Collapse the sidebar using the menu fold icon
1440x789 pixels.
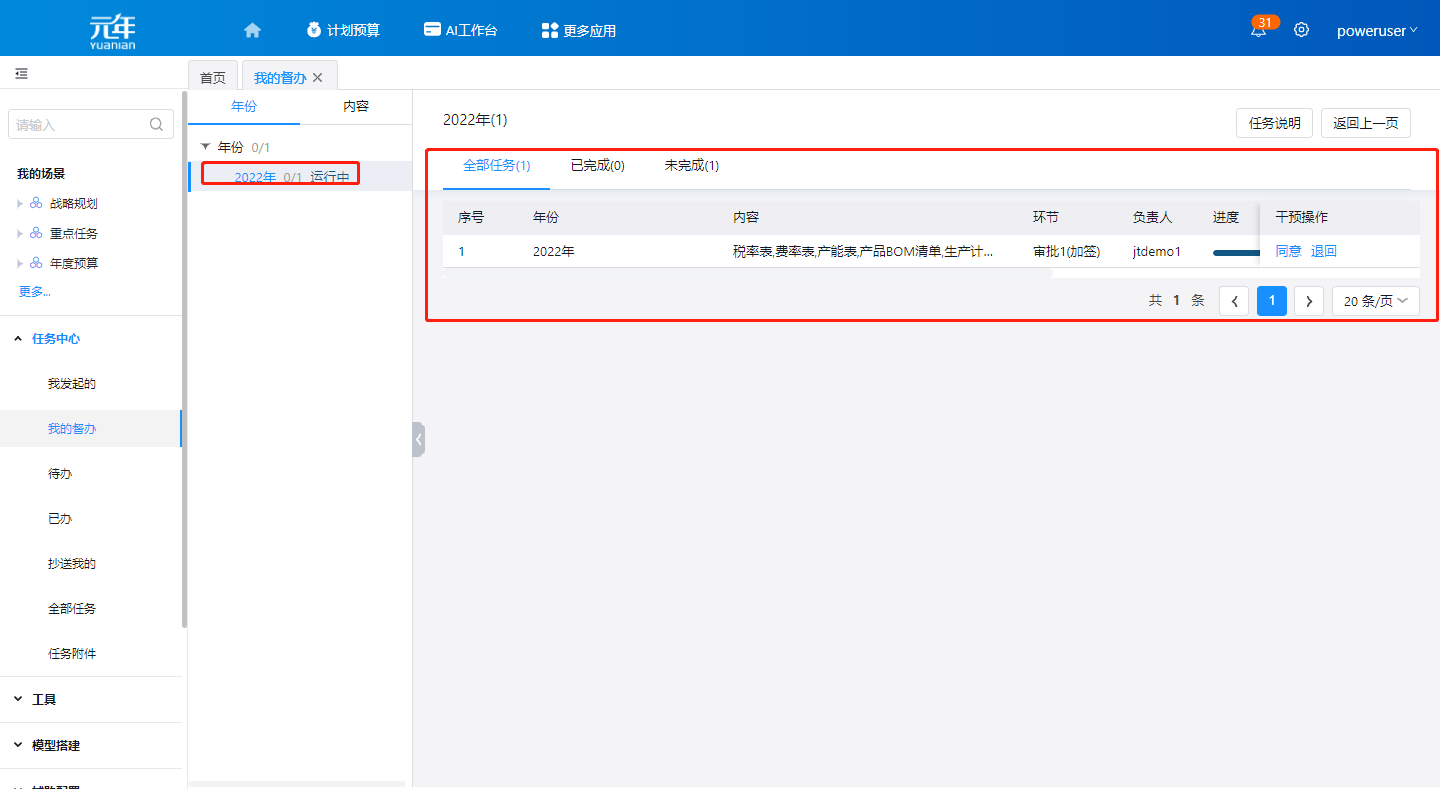coord(21,74)
